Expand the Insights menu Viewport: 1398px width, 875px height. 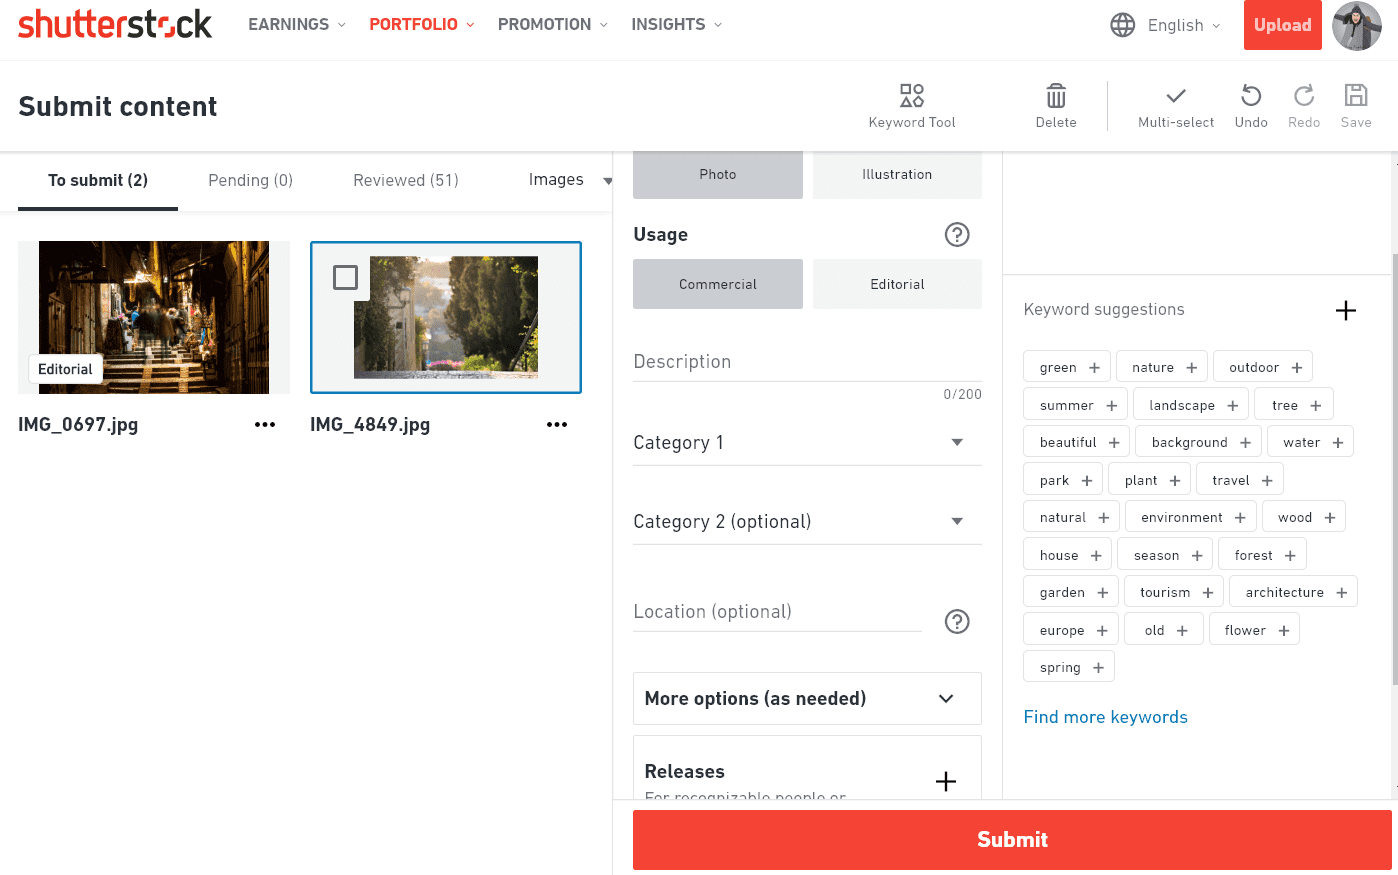click(677, 24)
